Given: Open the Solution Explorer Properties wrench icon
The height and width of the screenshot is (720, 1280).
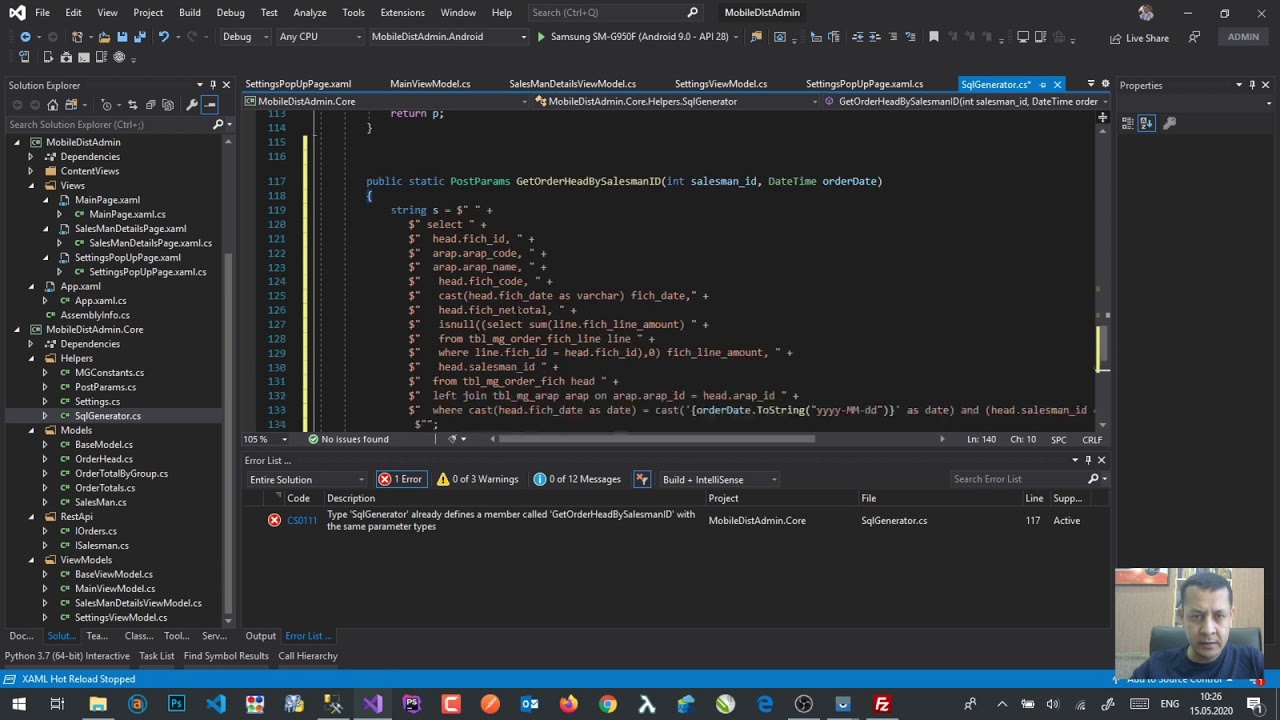Looking at the screenshot, I should [190, 105].
